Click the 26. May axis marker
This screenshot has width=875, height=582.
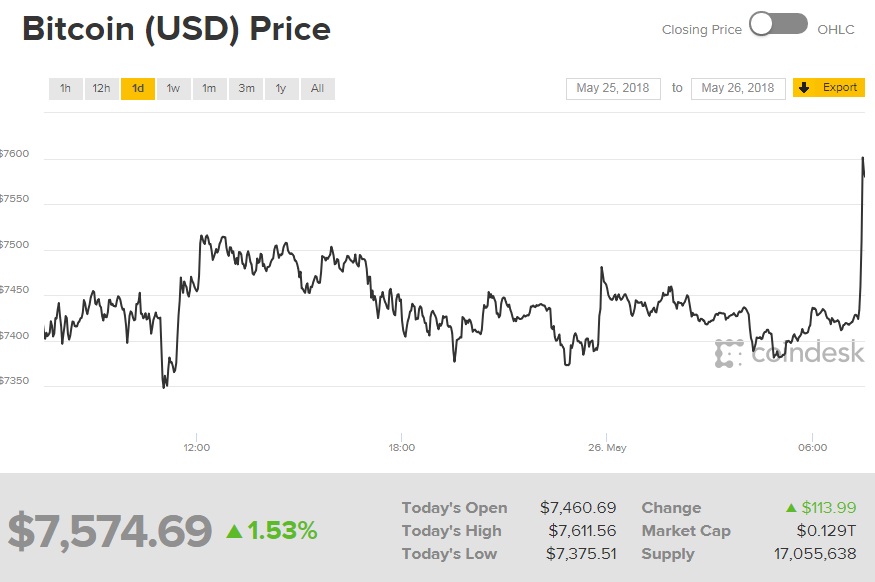click(607, 447)
